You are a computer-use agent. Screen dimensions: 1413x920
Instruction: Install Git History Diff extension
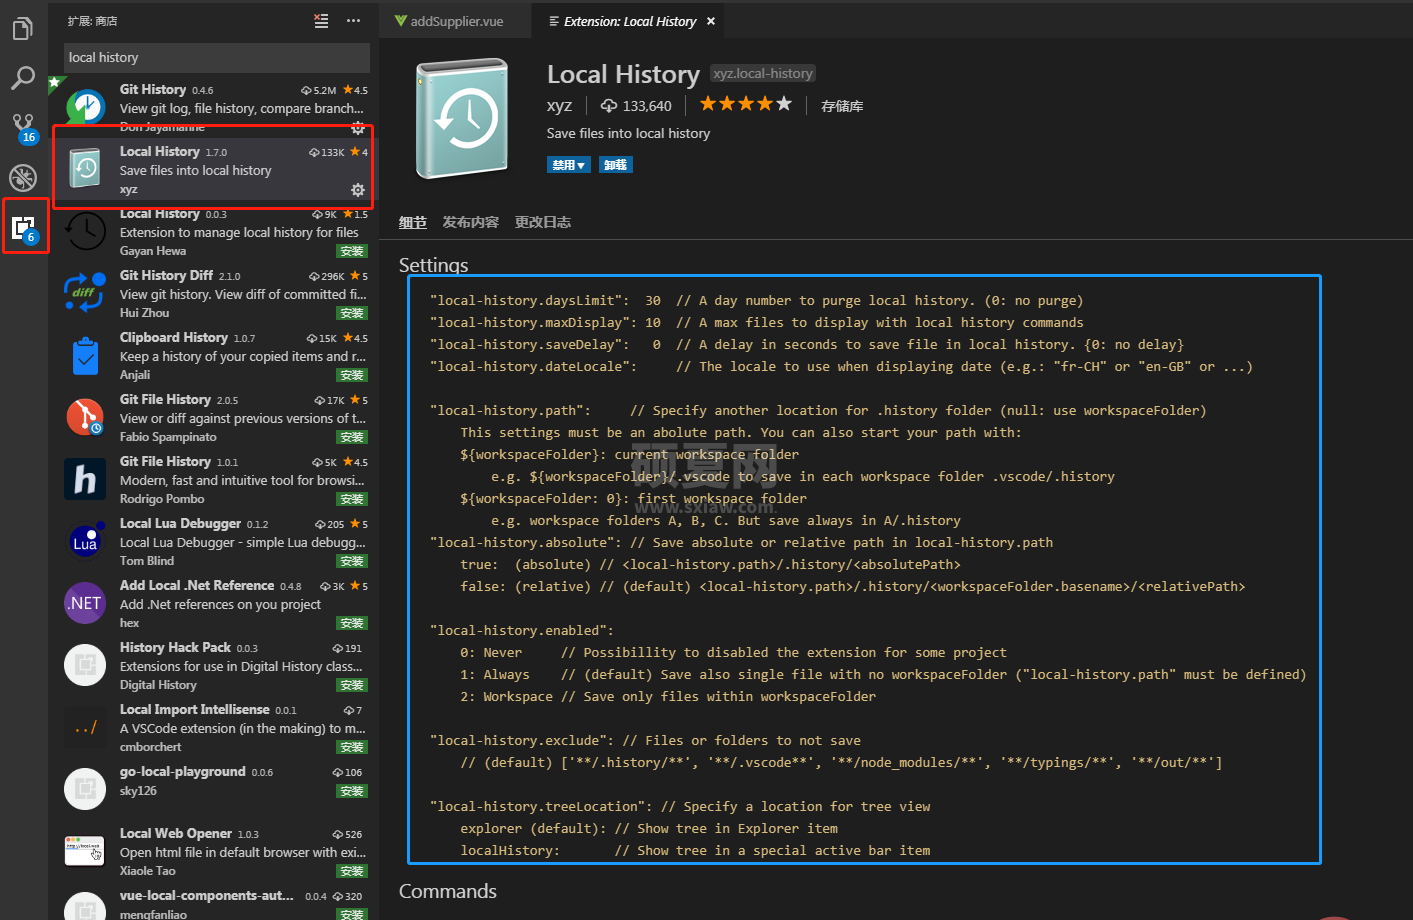352,313
